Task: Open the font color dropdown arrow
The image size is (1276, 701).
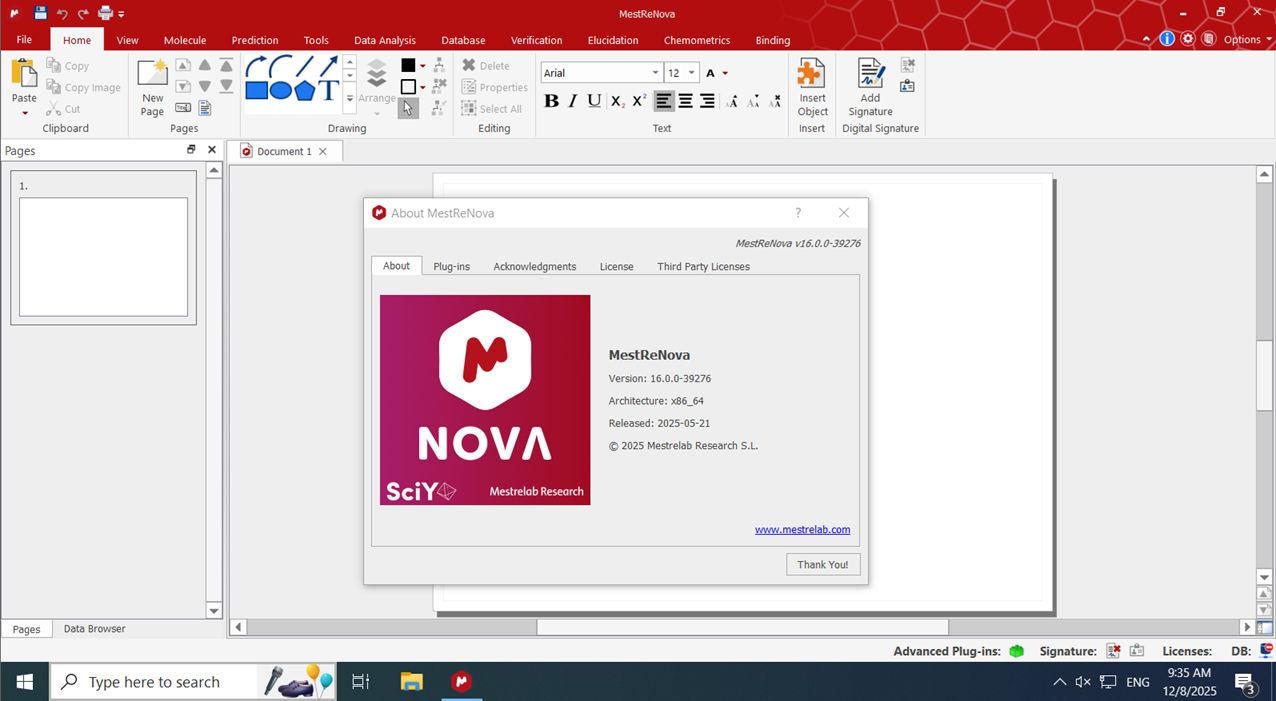Action: pos(725,73)
